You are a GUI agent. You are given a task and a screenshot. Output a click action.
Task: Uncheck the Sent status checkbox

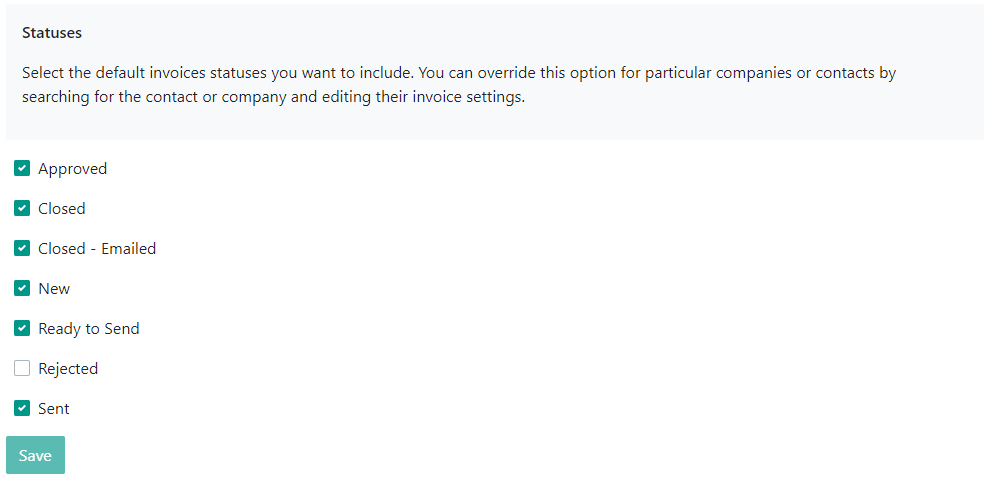22,408
